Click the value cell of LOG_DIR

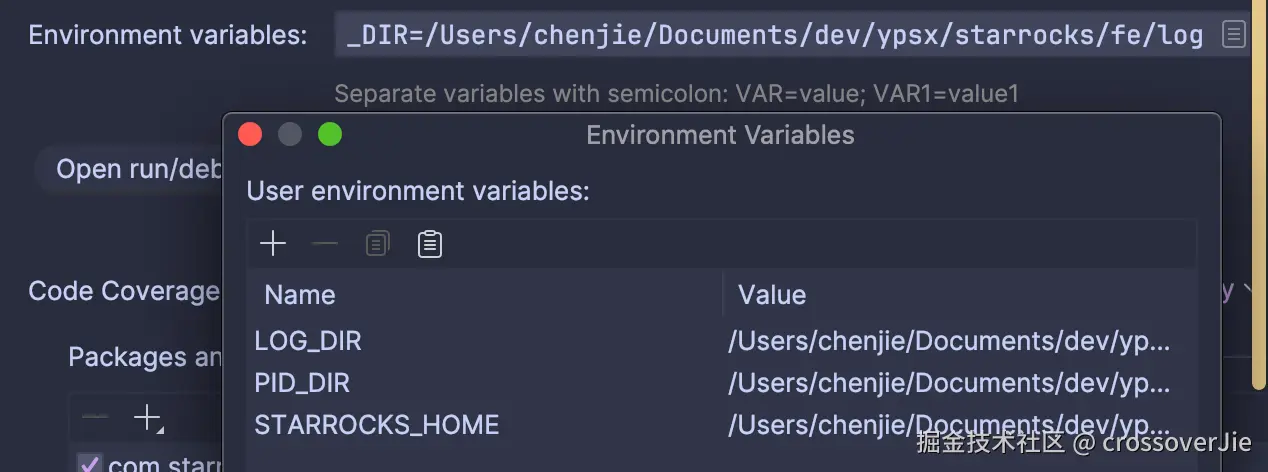948,341
